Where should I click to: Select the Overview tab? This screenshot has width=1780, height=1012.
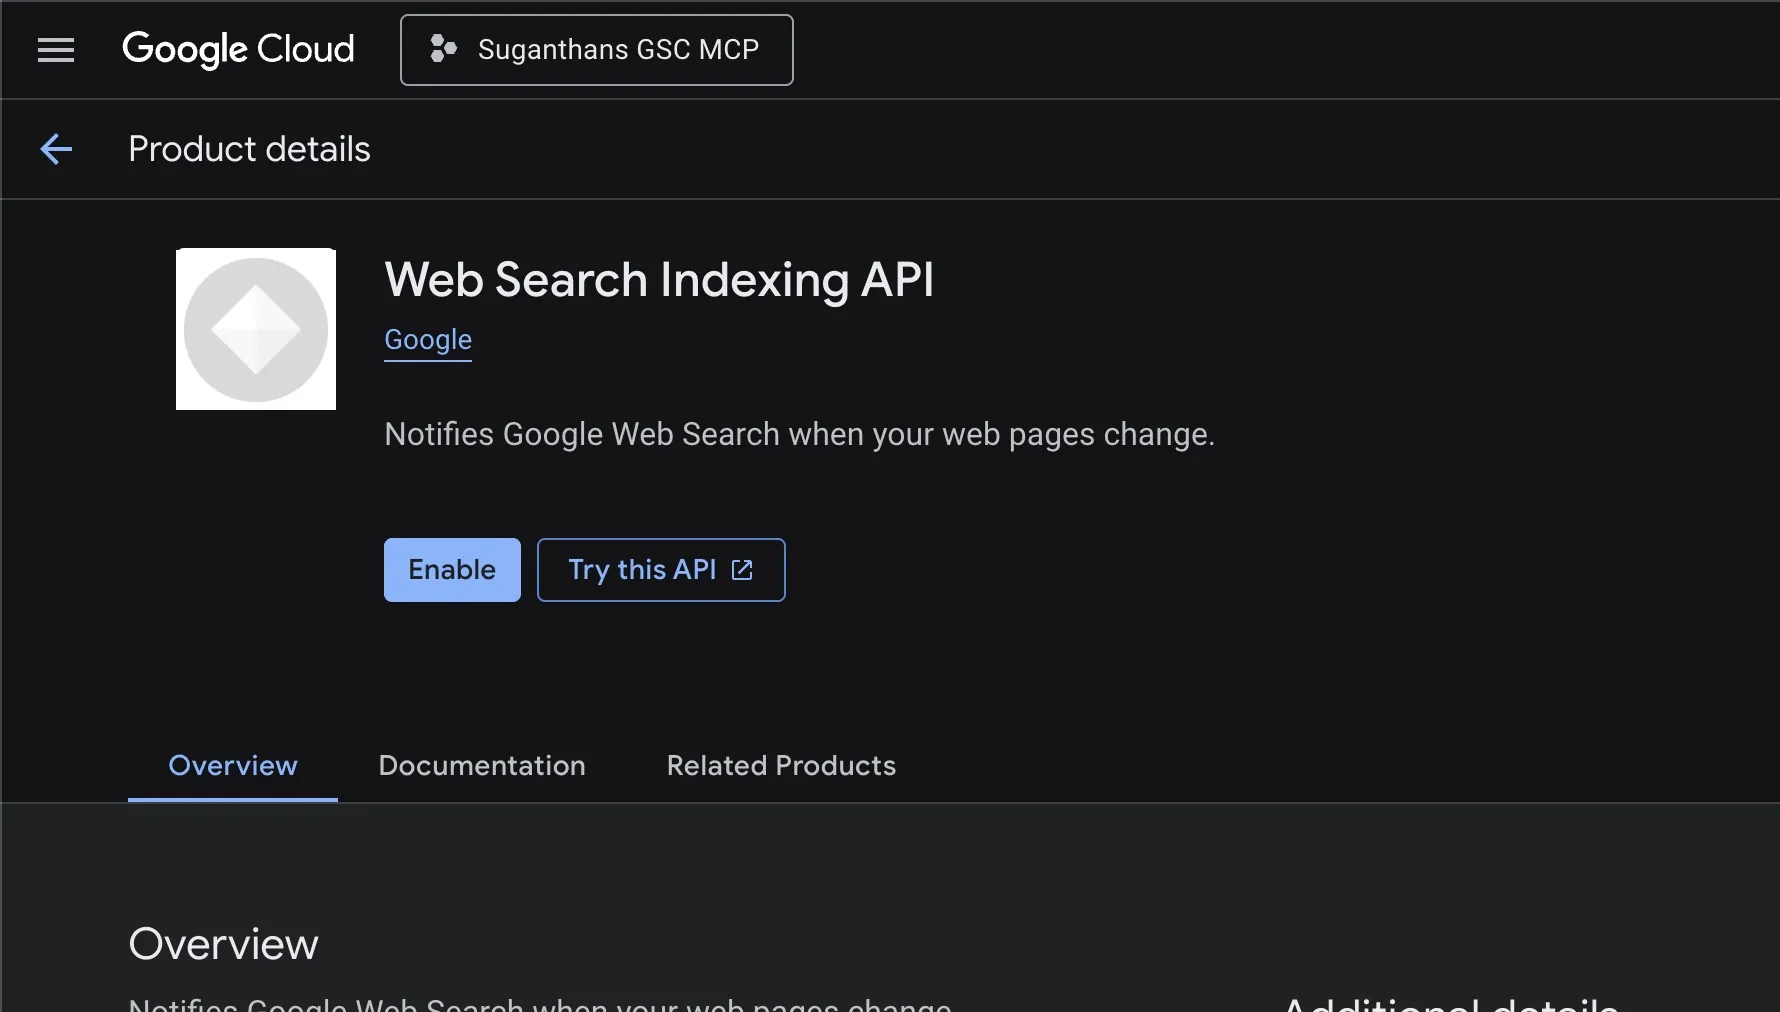233,766
